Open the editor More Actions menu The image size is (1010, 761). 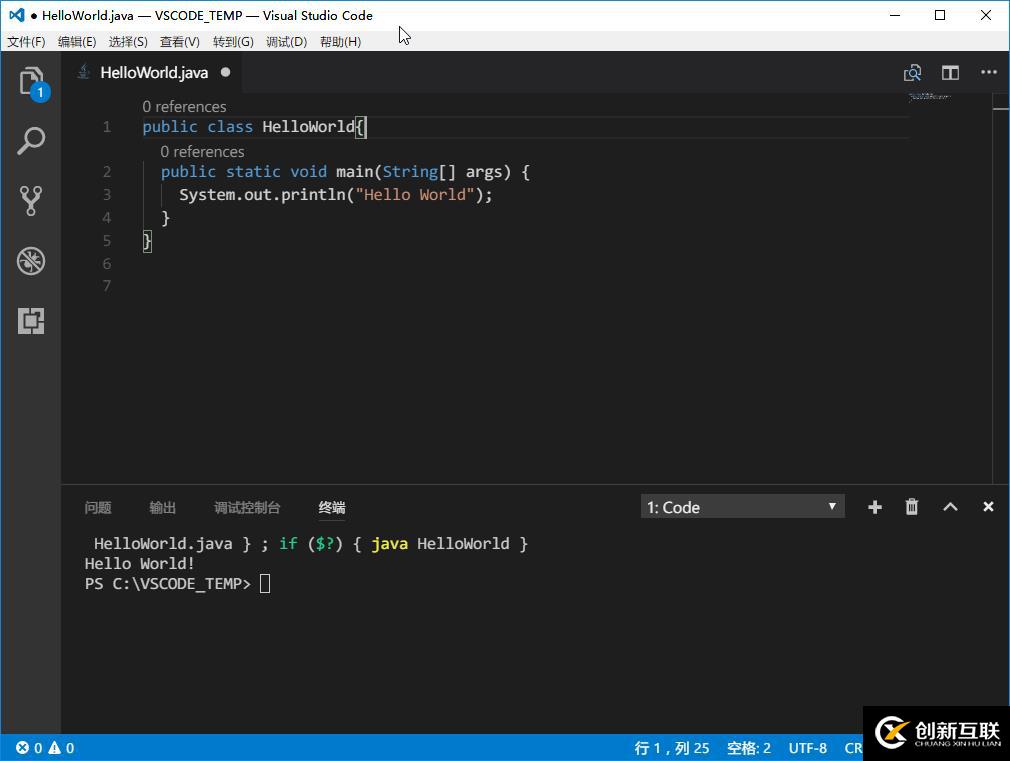pyautogui.click(x=989, y=72)
